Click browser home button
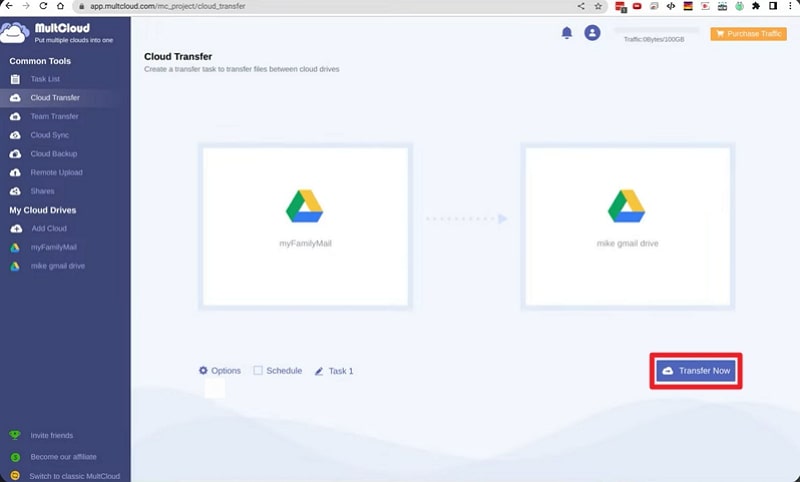The height and width of the screenshot is (482, 800). tap(61, 6)
